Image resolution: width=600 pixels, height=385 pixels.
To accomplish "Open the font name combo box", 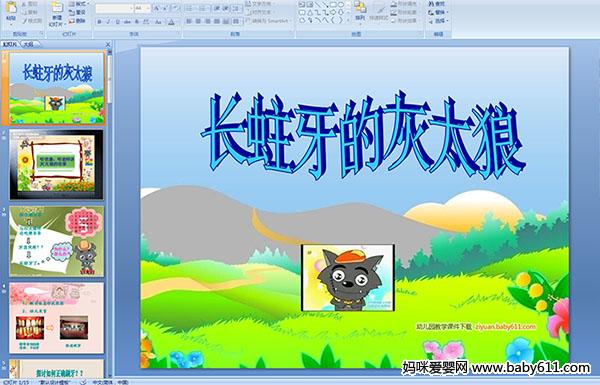I will coord(114,8).
